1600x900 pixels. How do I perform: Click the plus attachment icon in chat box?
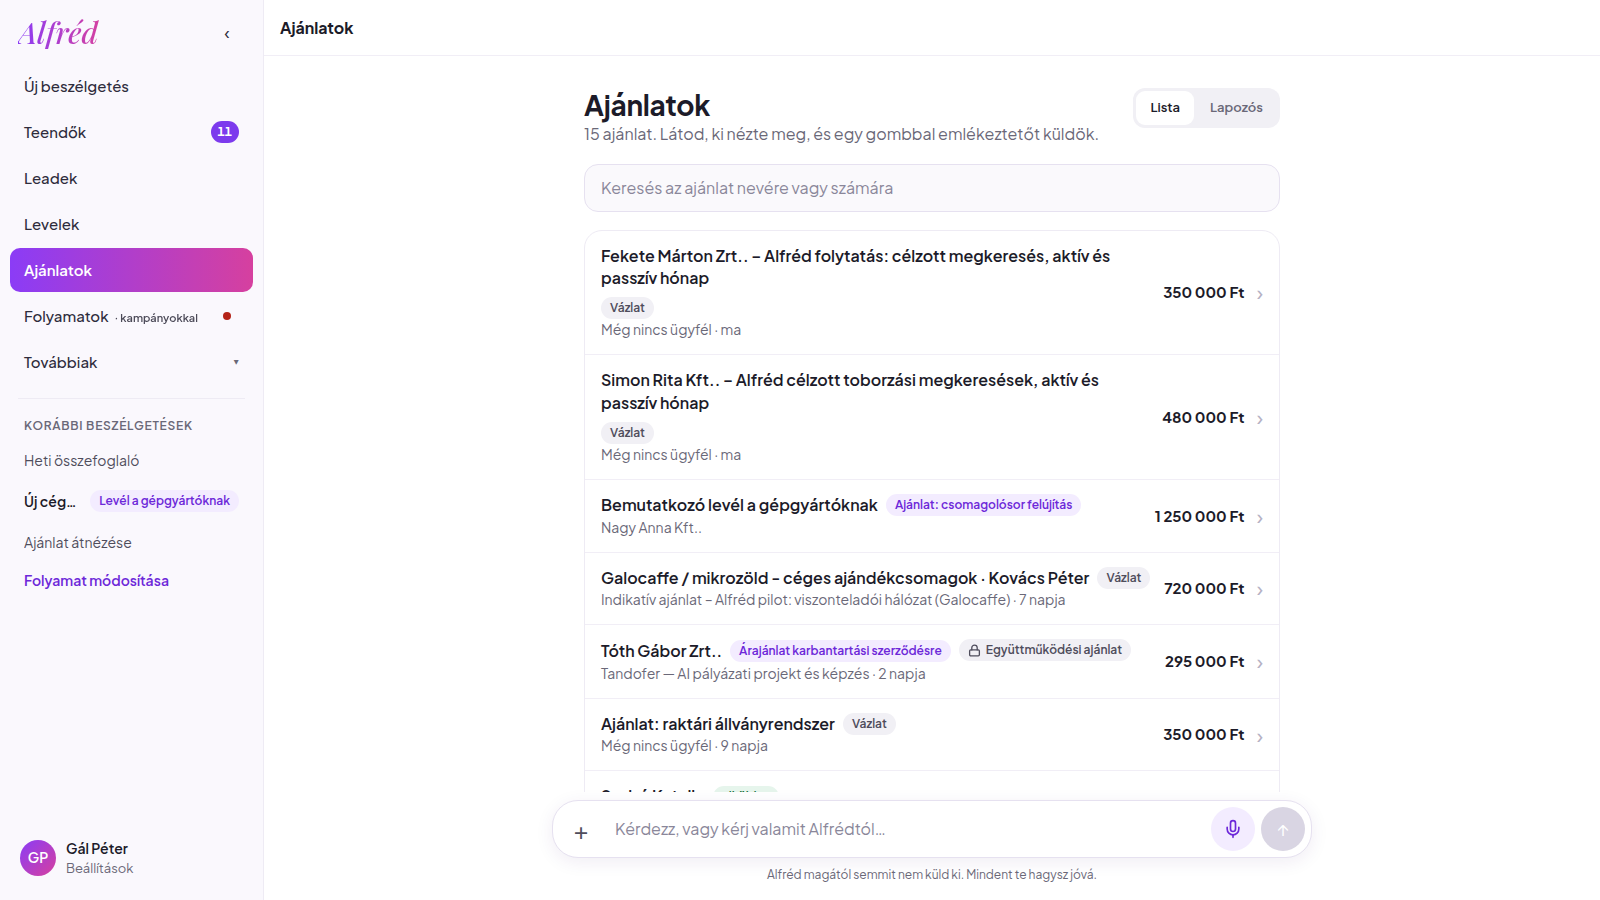point(581,832)
